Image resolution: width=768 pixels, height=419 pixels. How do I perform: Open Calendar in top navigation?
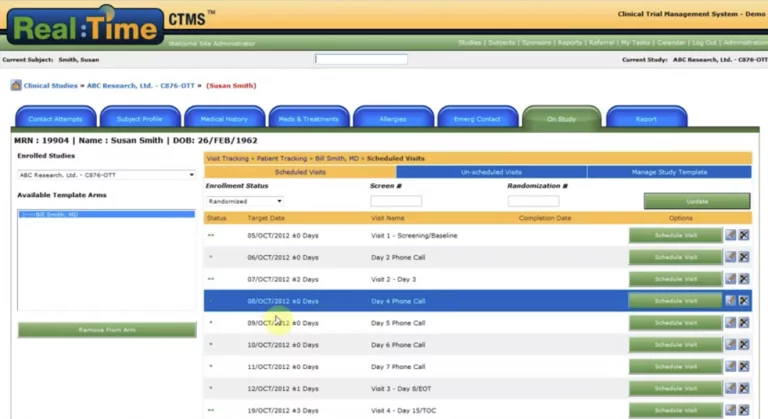click(x=671, y=43)
